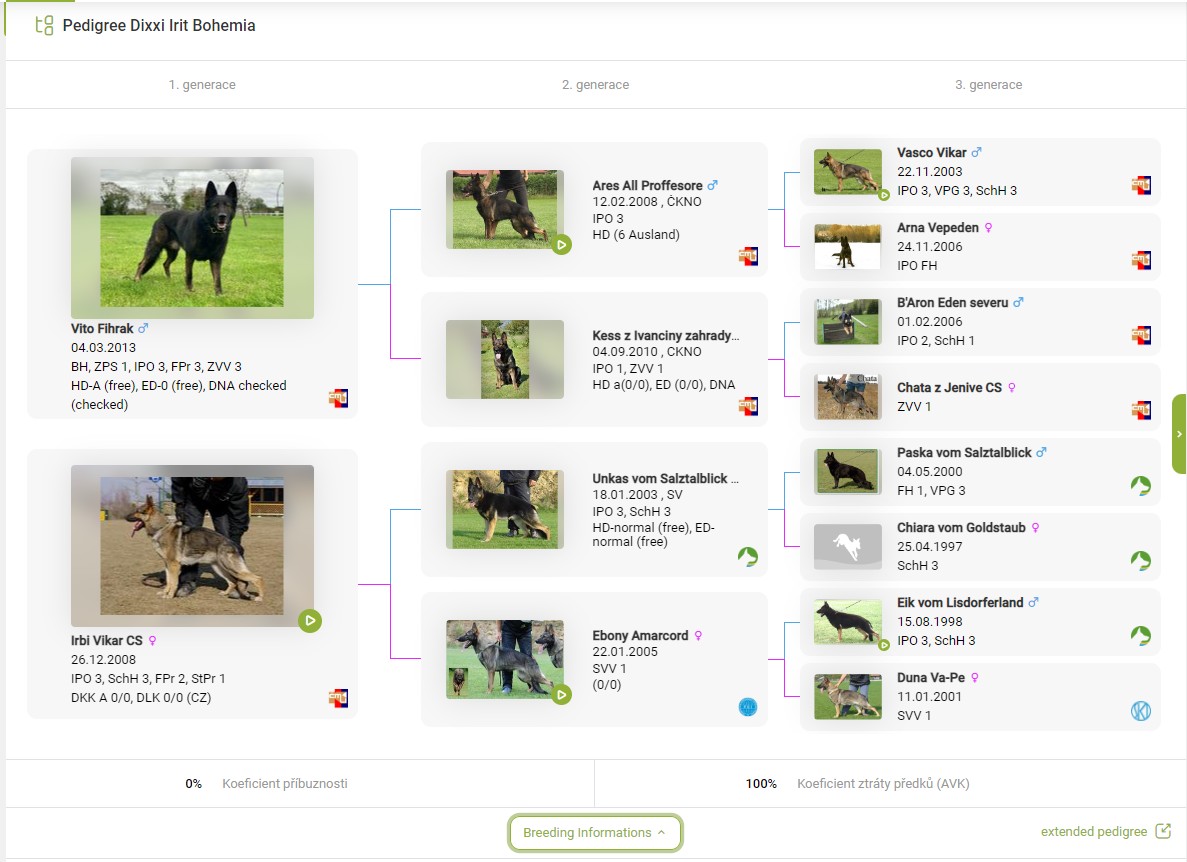Open Eik vom Lisdorferland name link
This screenshot has width=1187, height=862.
(x=960, y=602)
